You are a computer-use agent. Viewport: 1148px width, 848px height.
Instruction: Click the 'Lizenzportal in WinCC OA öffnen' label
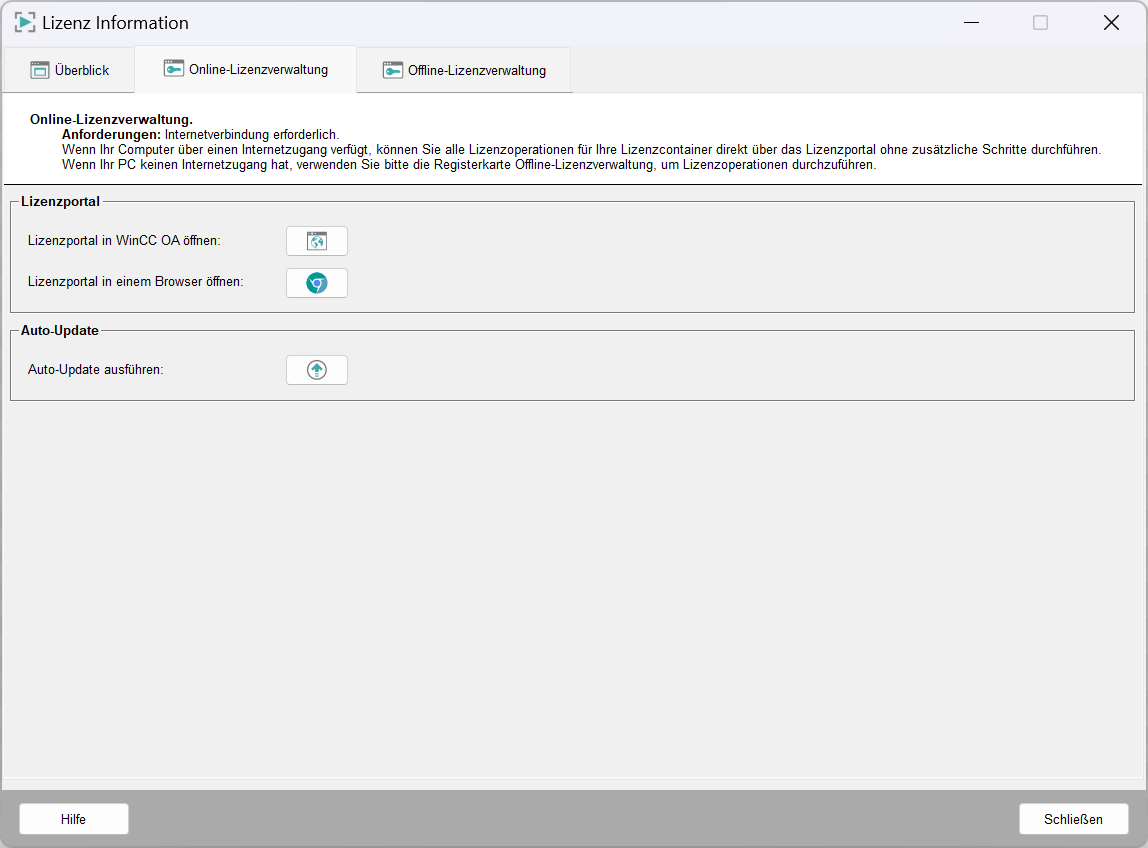(x=124, y=241)
